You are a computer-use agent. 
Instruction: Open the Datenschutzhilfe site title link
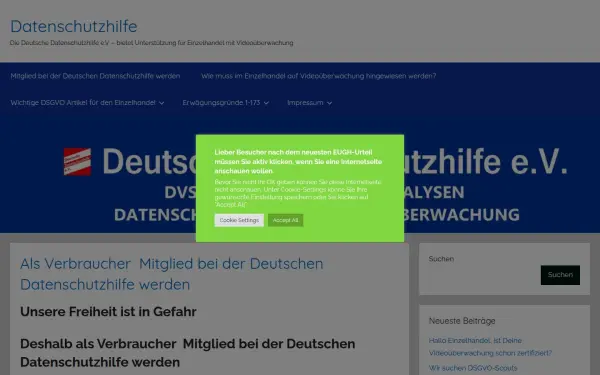pos(73,26)
